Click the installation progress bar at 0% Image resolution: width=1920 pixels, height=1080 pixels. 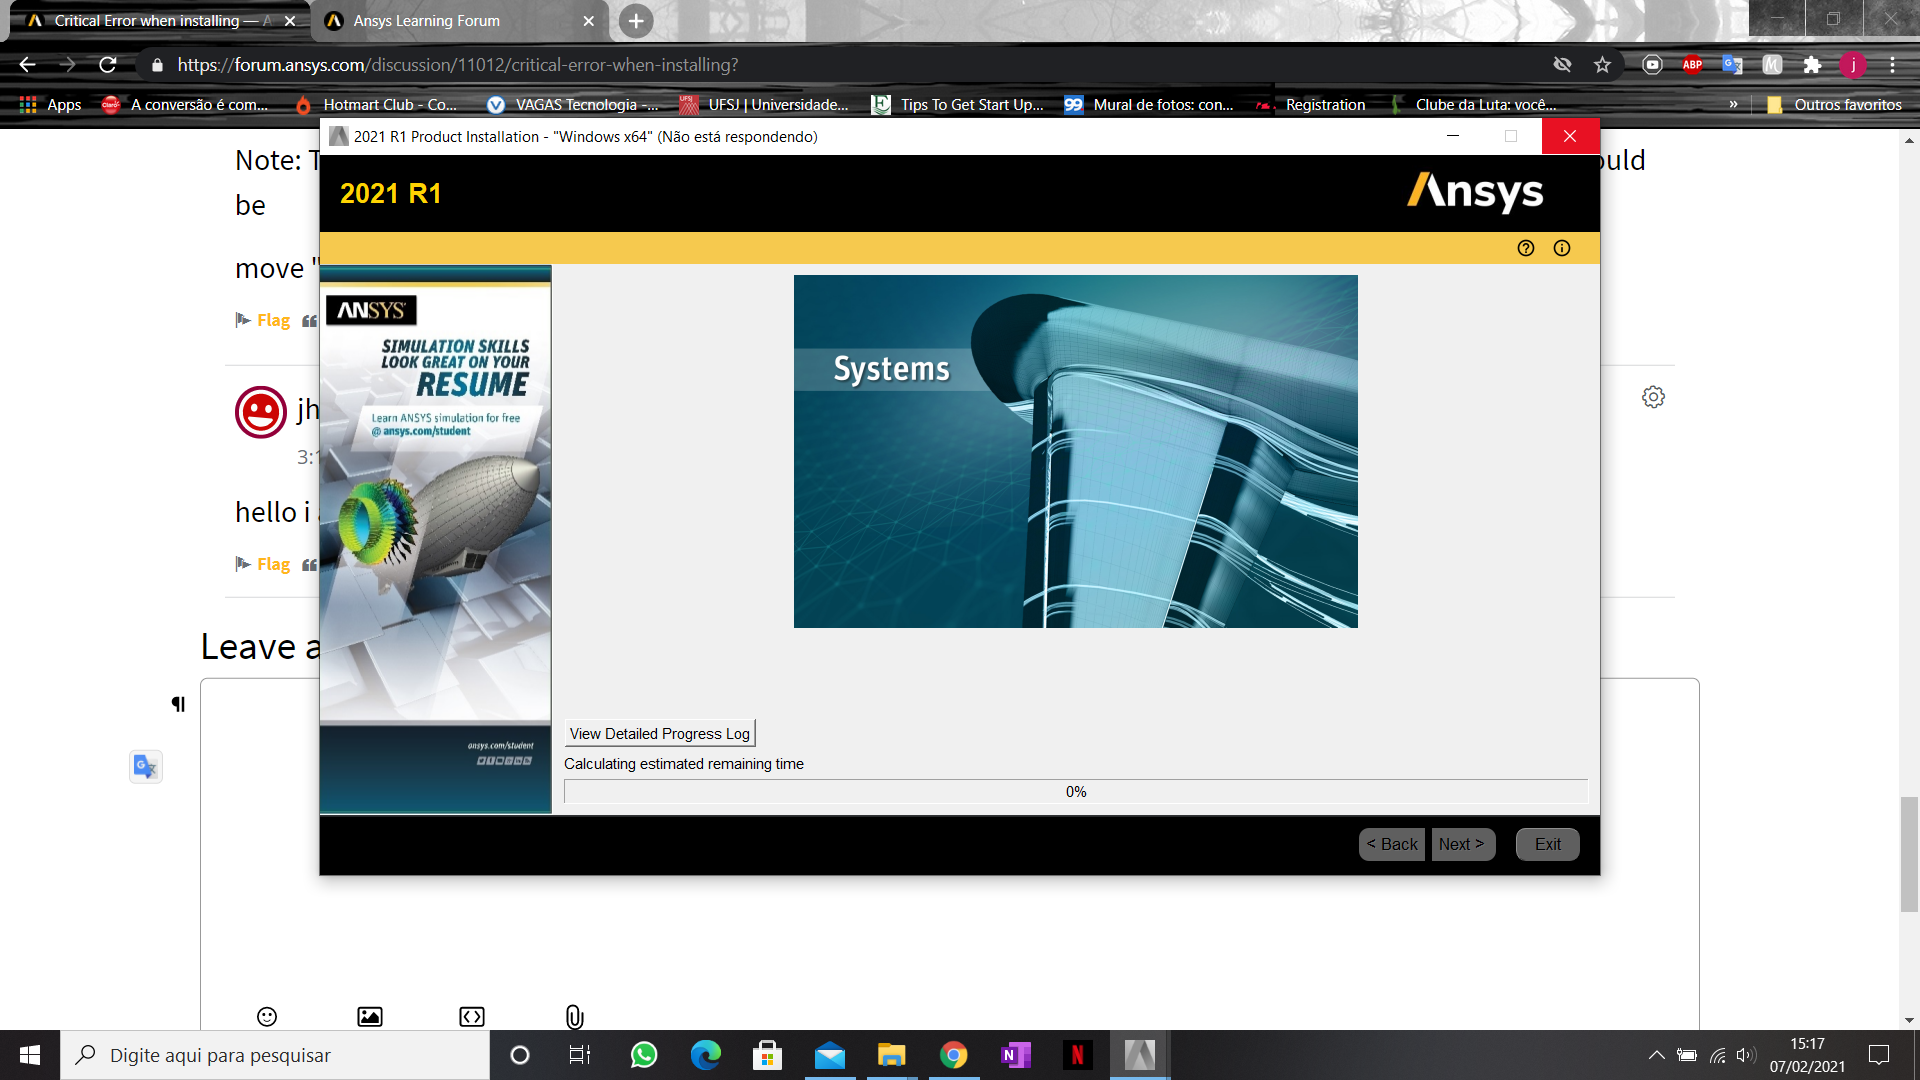pyautogui.click(x=1075, y=792)
